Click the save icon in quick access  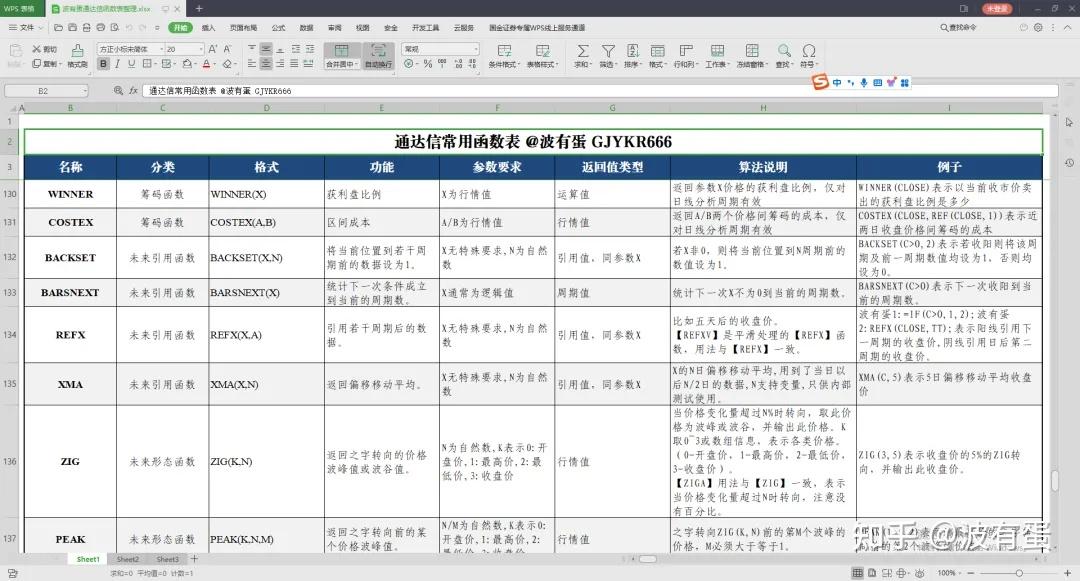72,28
